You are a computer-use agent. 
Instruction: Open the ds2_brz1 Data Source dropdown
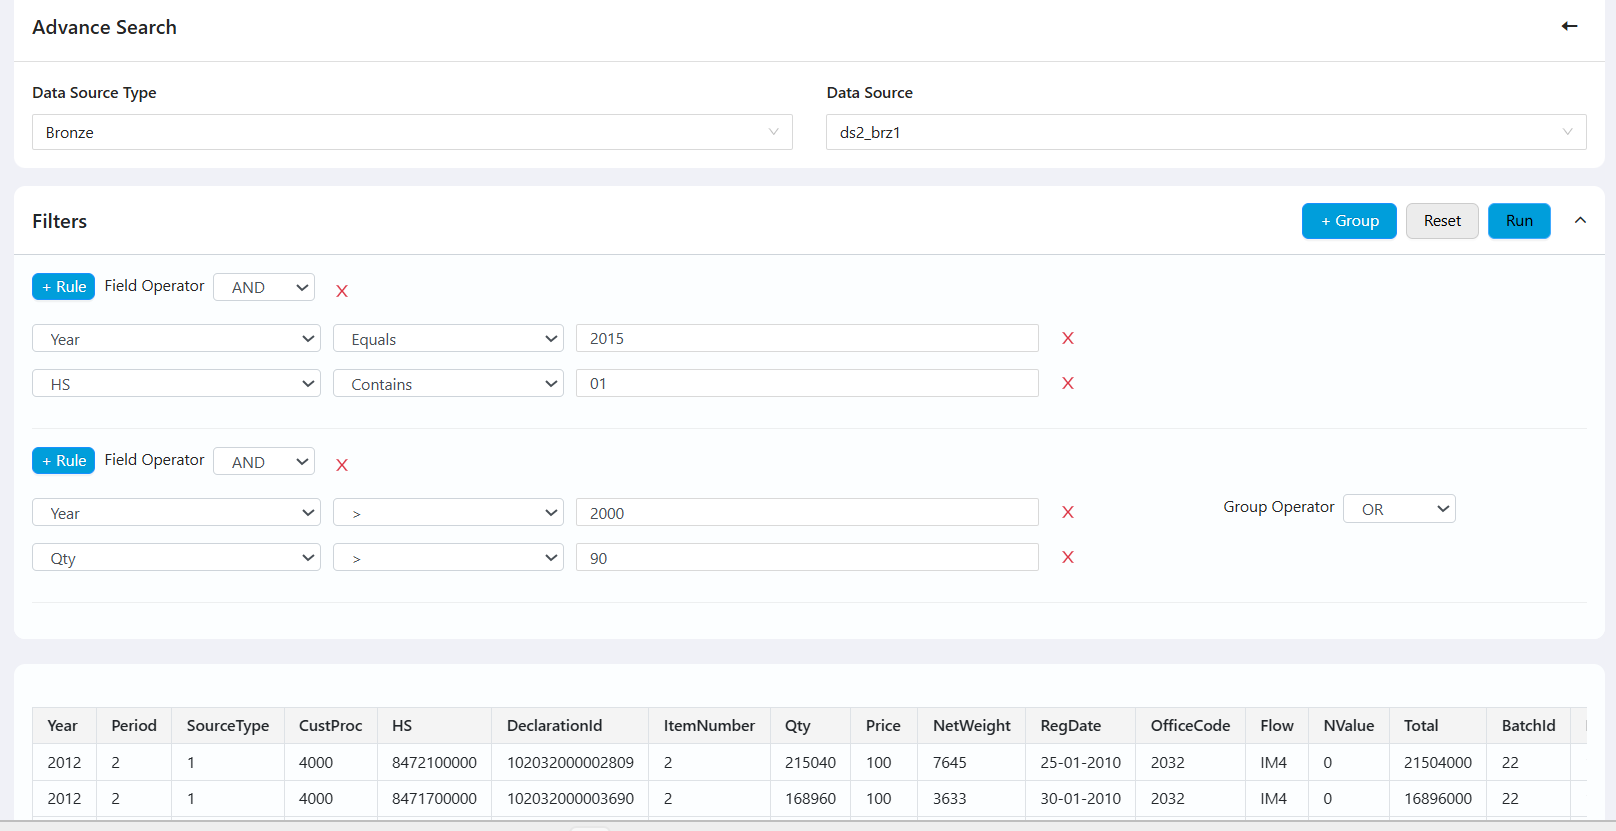click(1205, 132)
